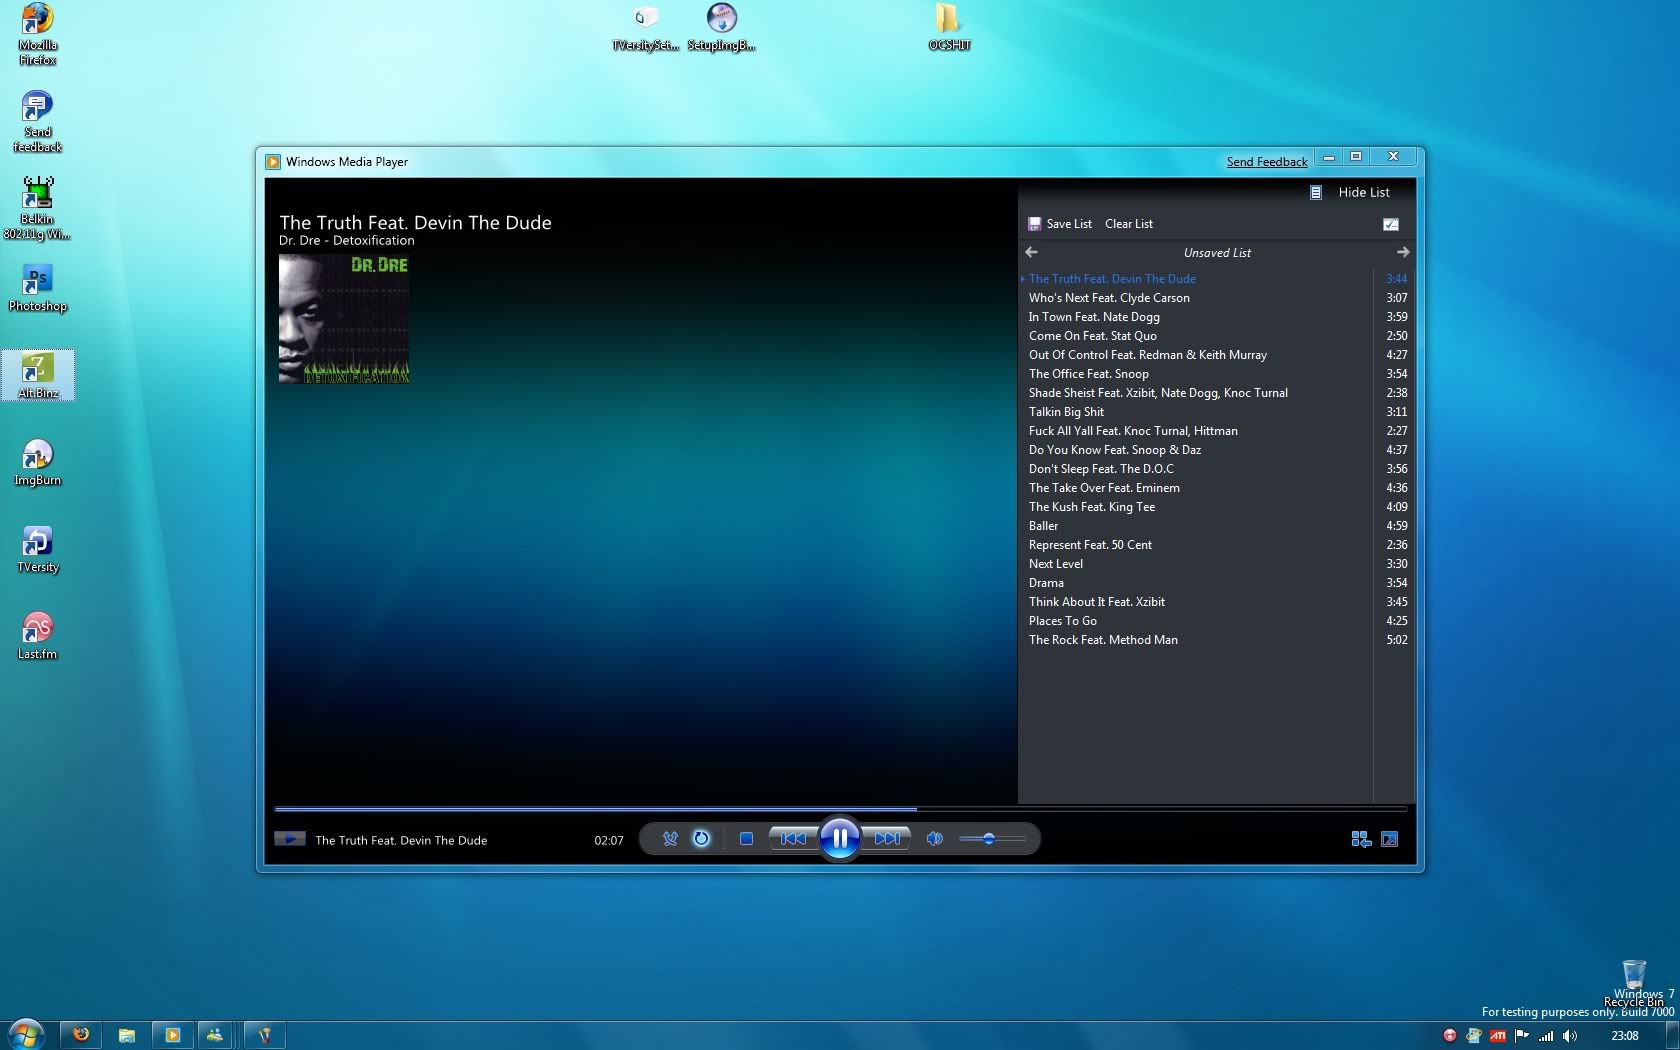Select track Think About It Feat. Xzibit
The height and width of the screenshot is (1050, 1680).
(x=1216, y=602)
